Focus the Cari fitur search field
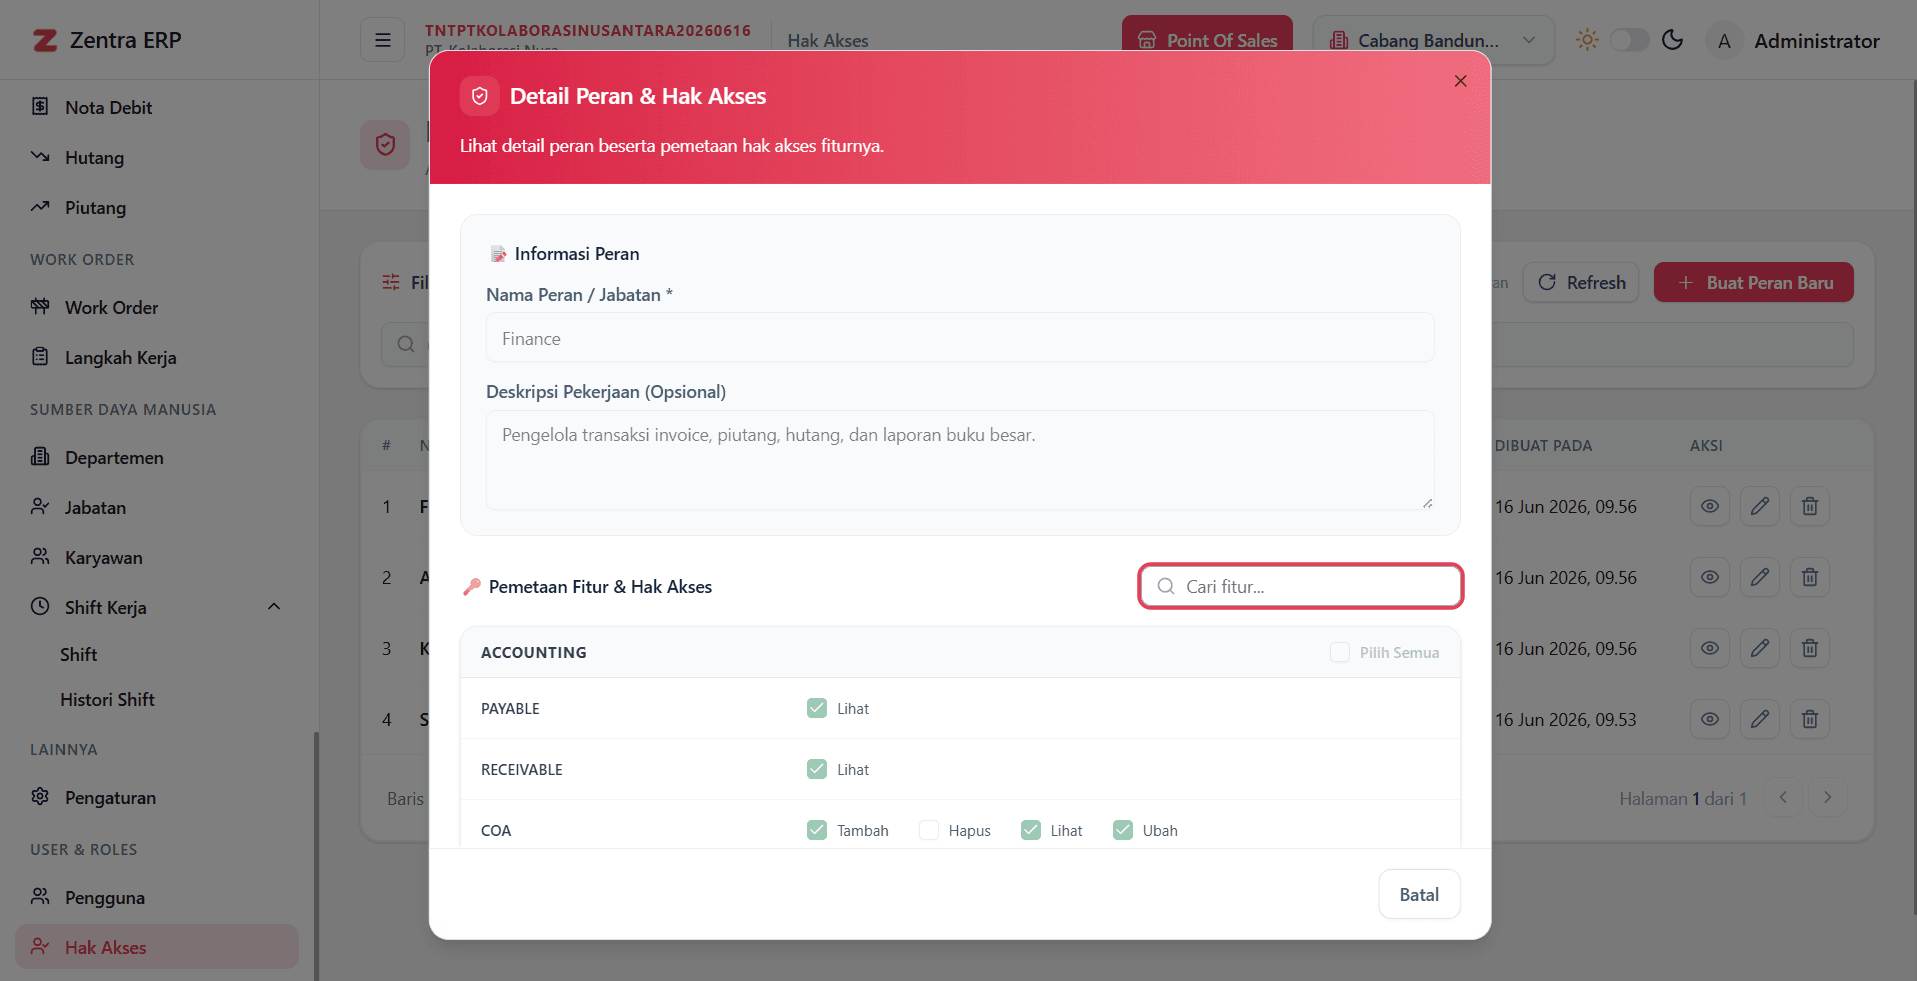The width and height of the screenshot is (1917, 981). point(1301,586)
